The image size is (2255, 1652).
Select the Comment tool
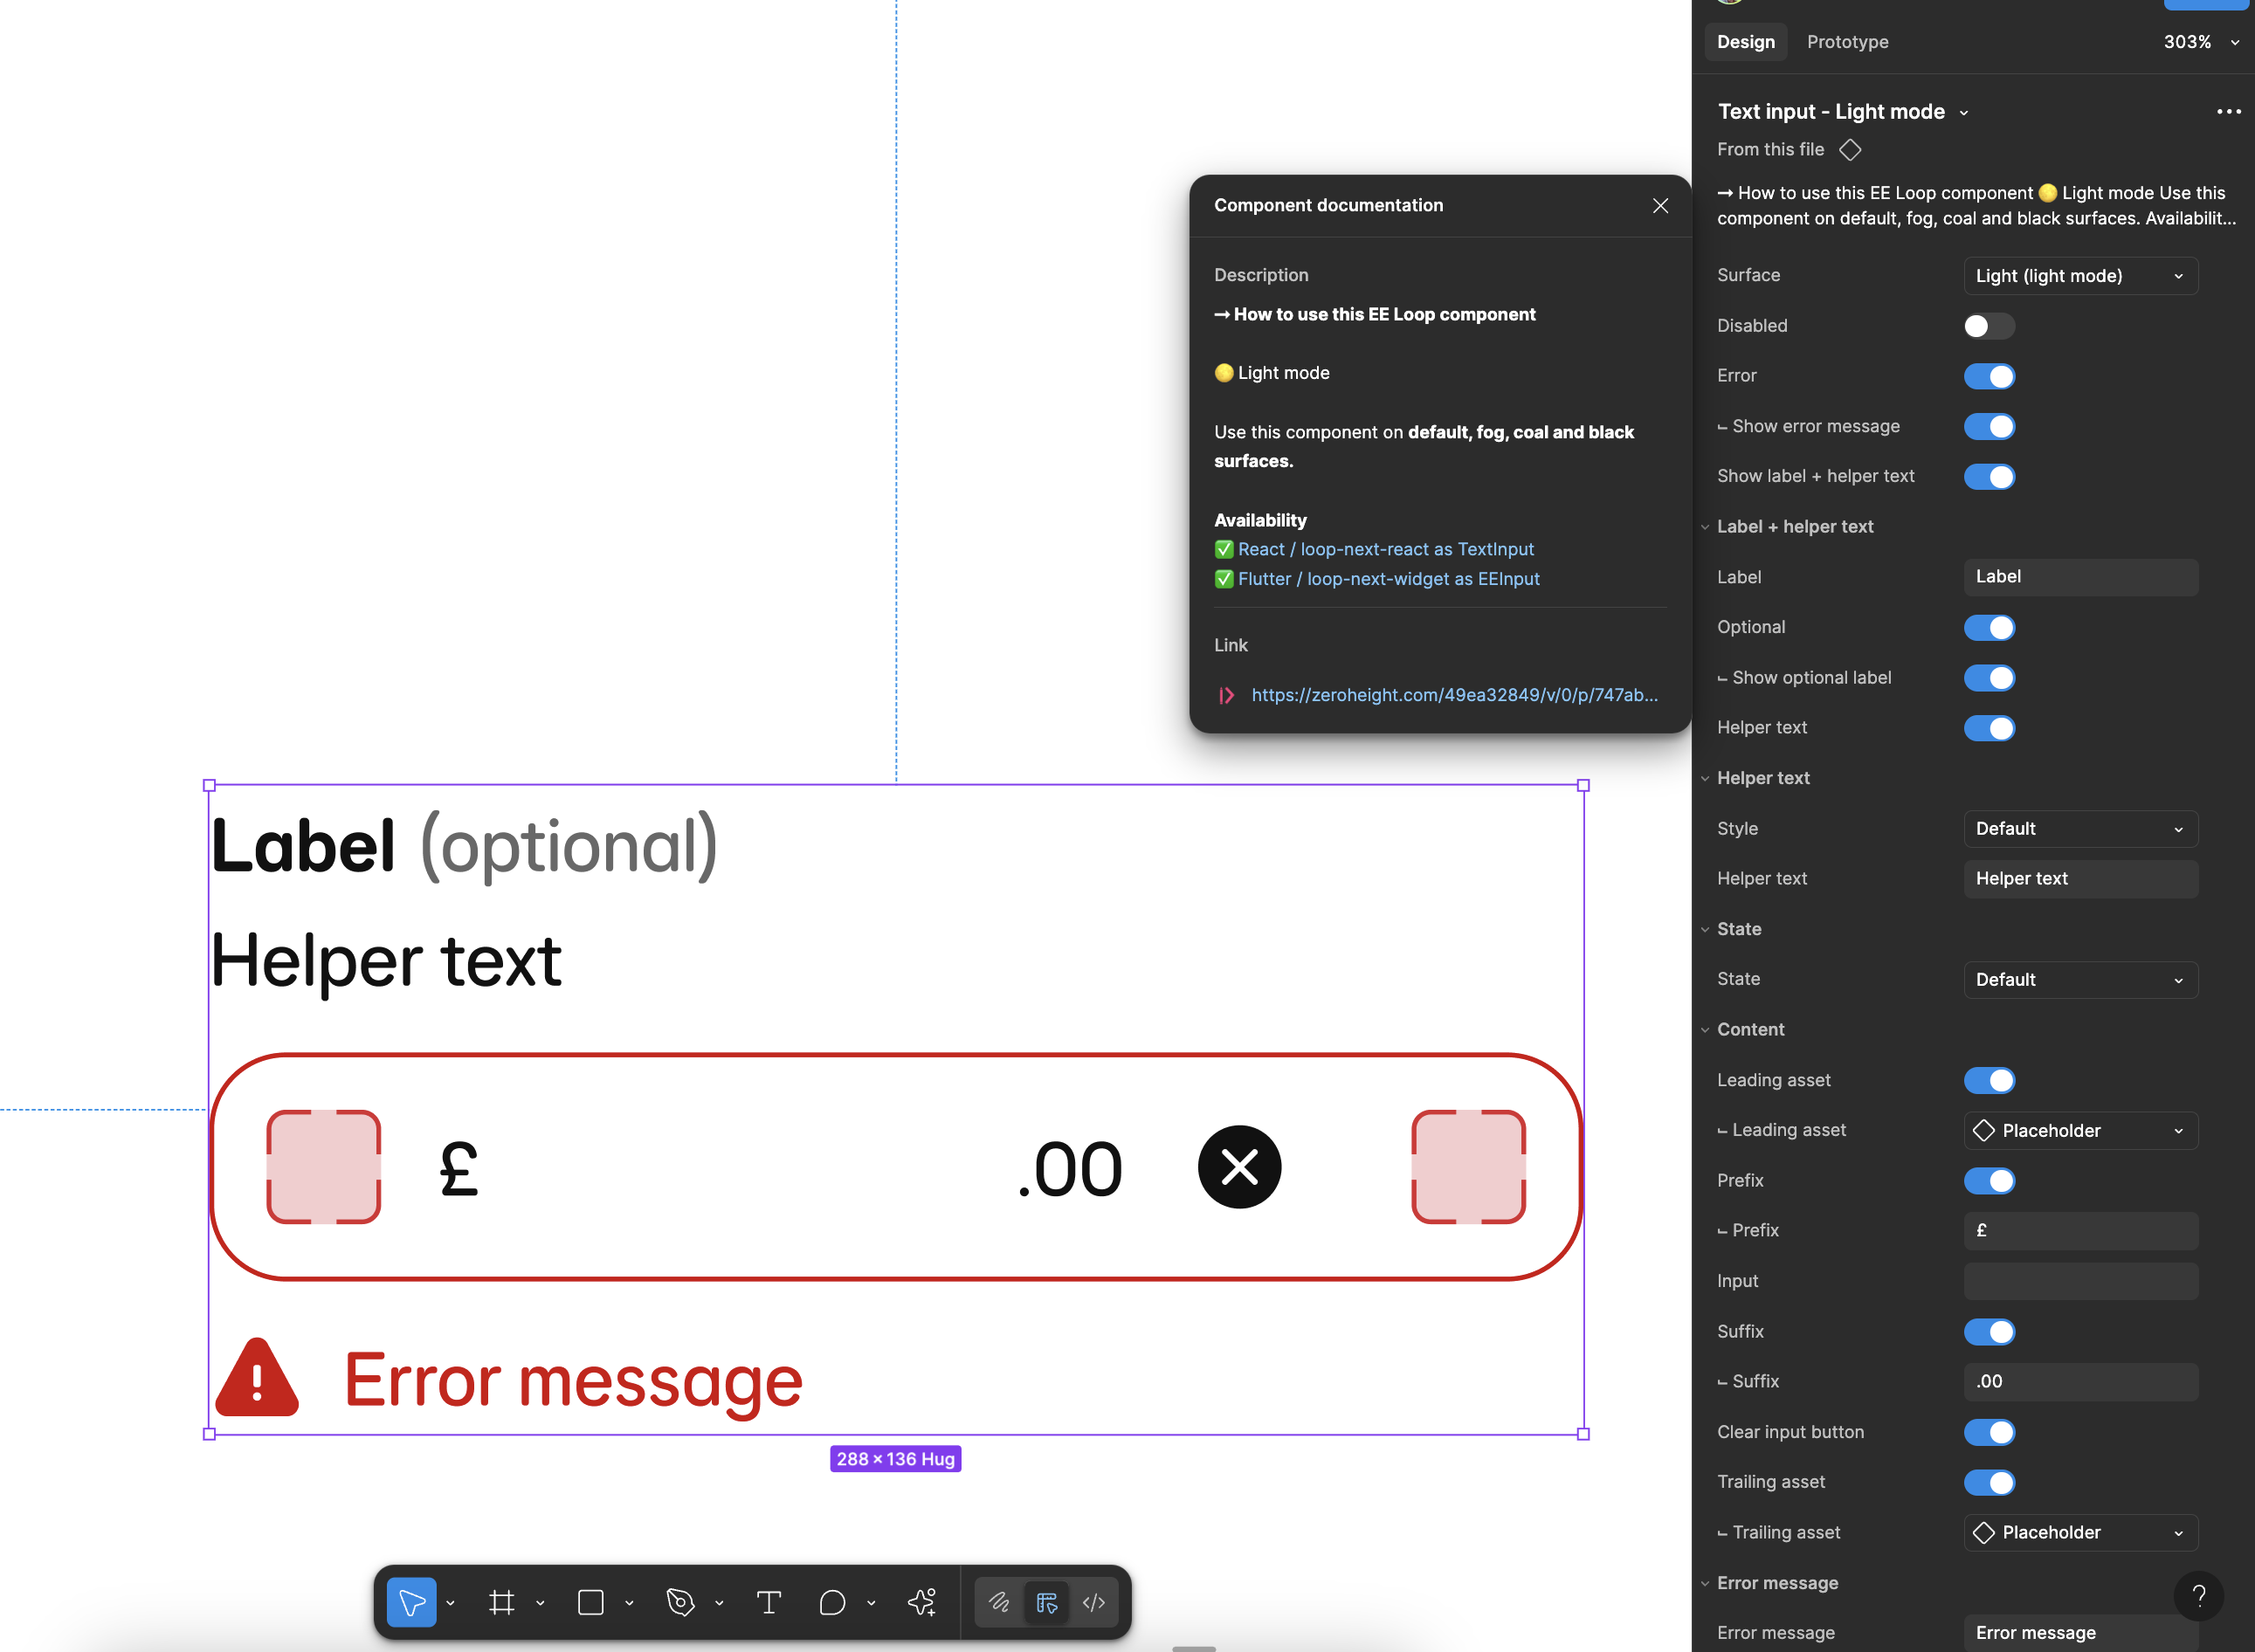(x=832, y=1603)
